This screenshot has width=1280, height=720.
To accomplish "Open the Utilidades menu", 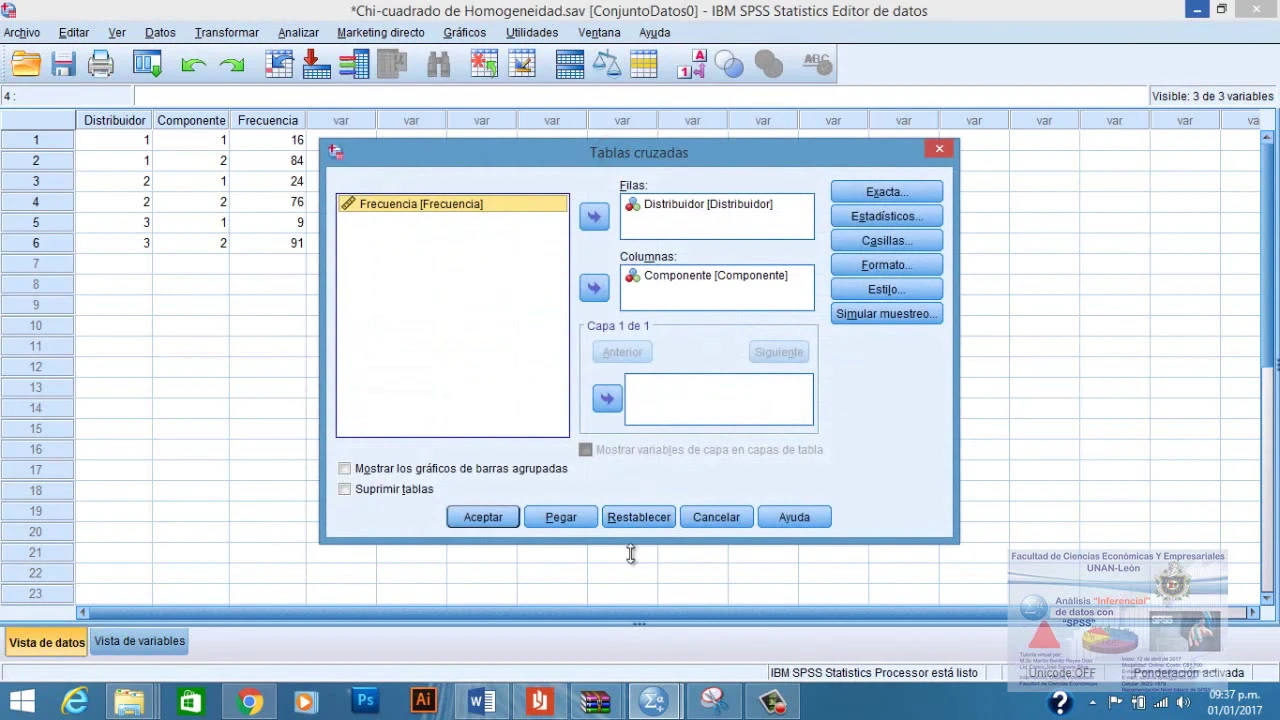I will tap(532, 33).
